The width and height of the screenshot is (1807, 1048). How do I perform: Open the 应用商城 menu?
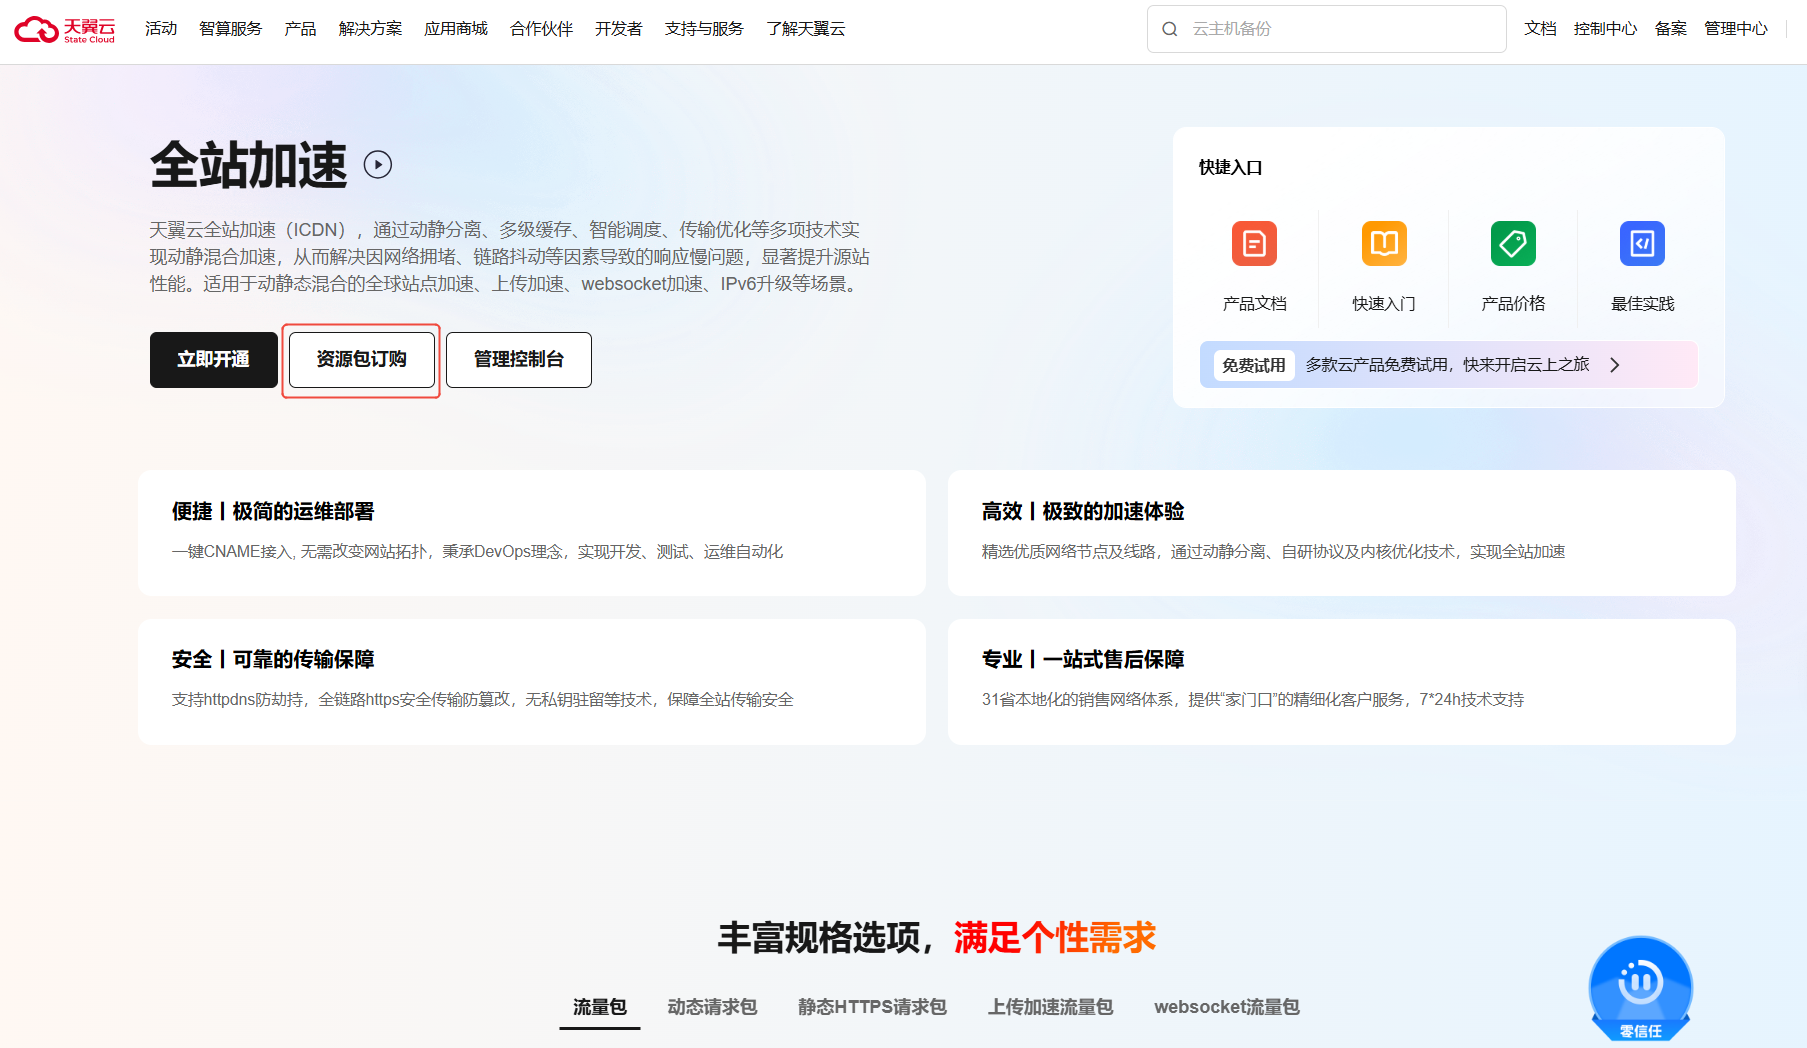[x=456, y=29]
